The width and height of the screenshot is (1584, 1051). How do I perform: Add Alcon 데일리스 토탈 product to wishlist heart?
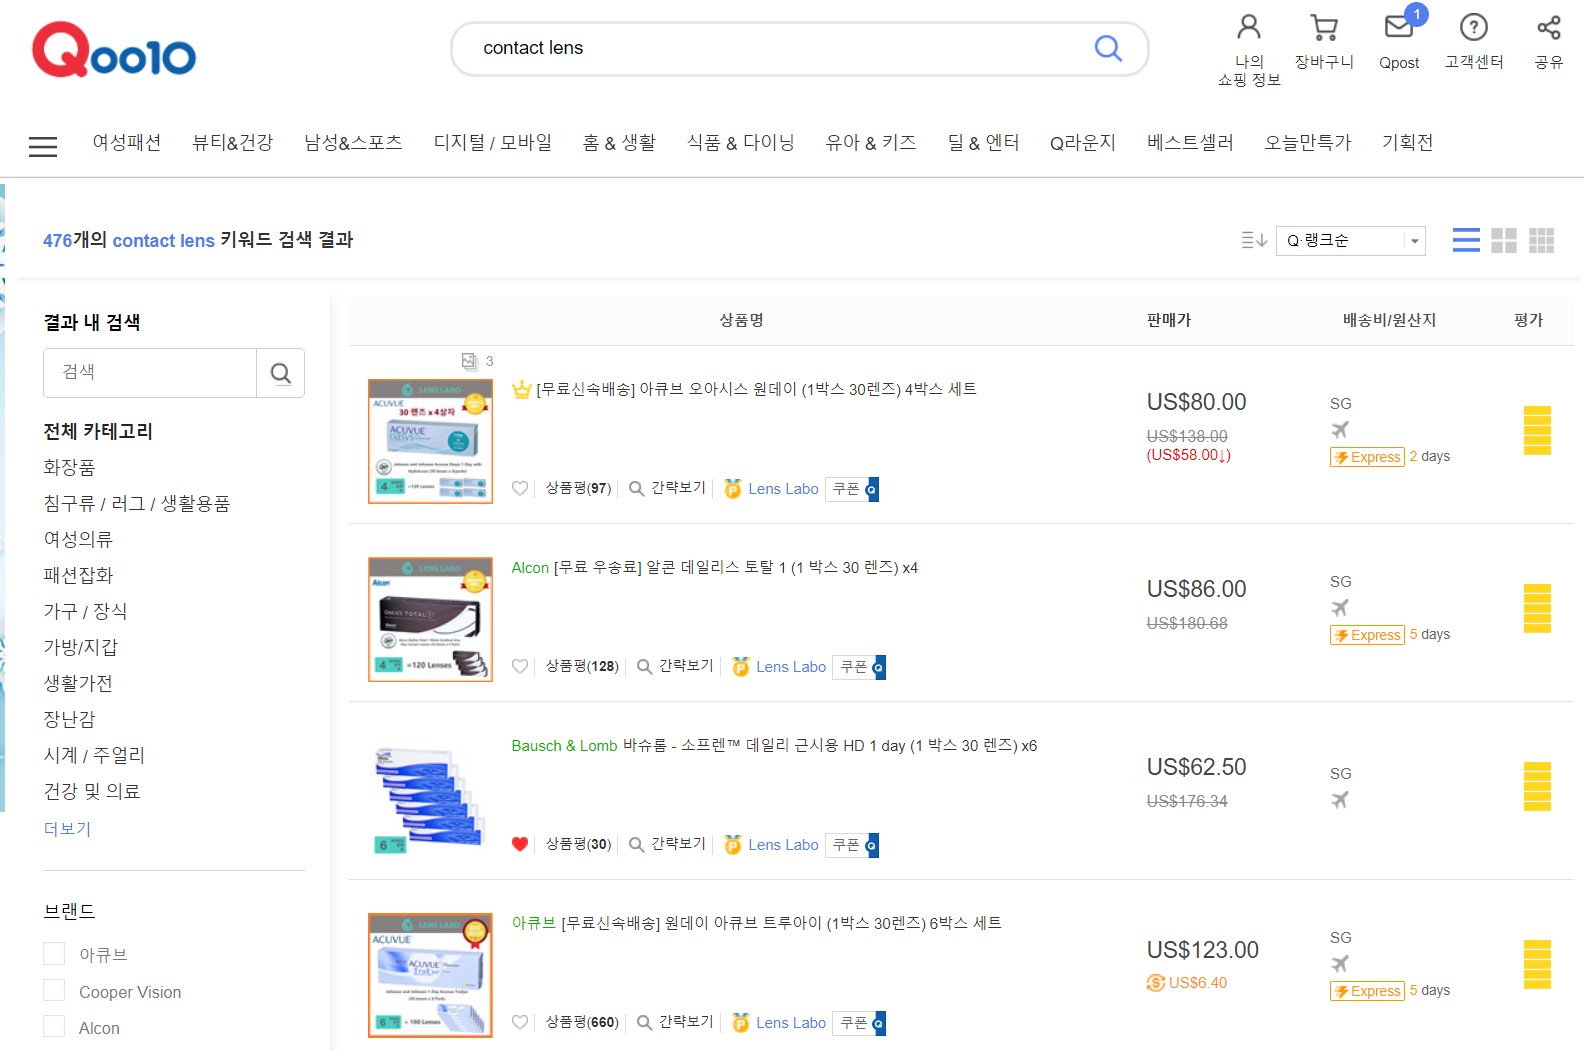point(520,666)
